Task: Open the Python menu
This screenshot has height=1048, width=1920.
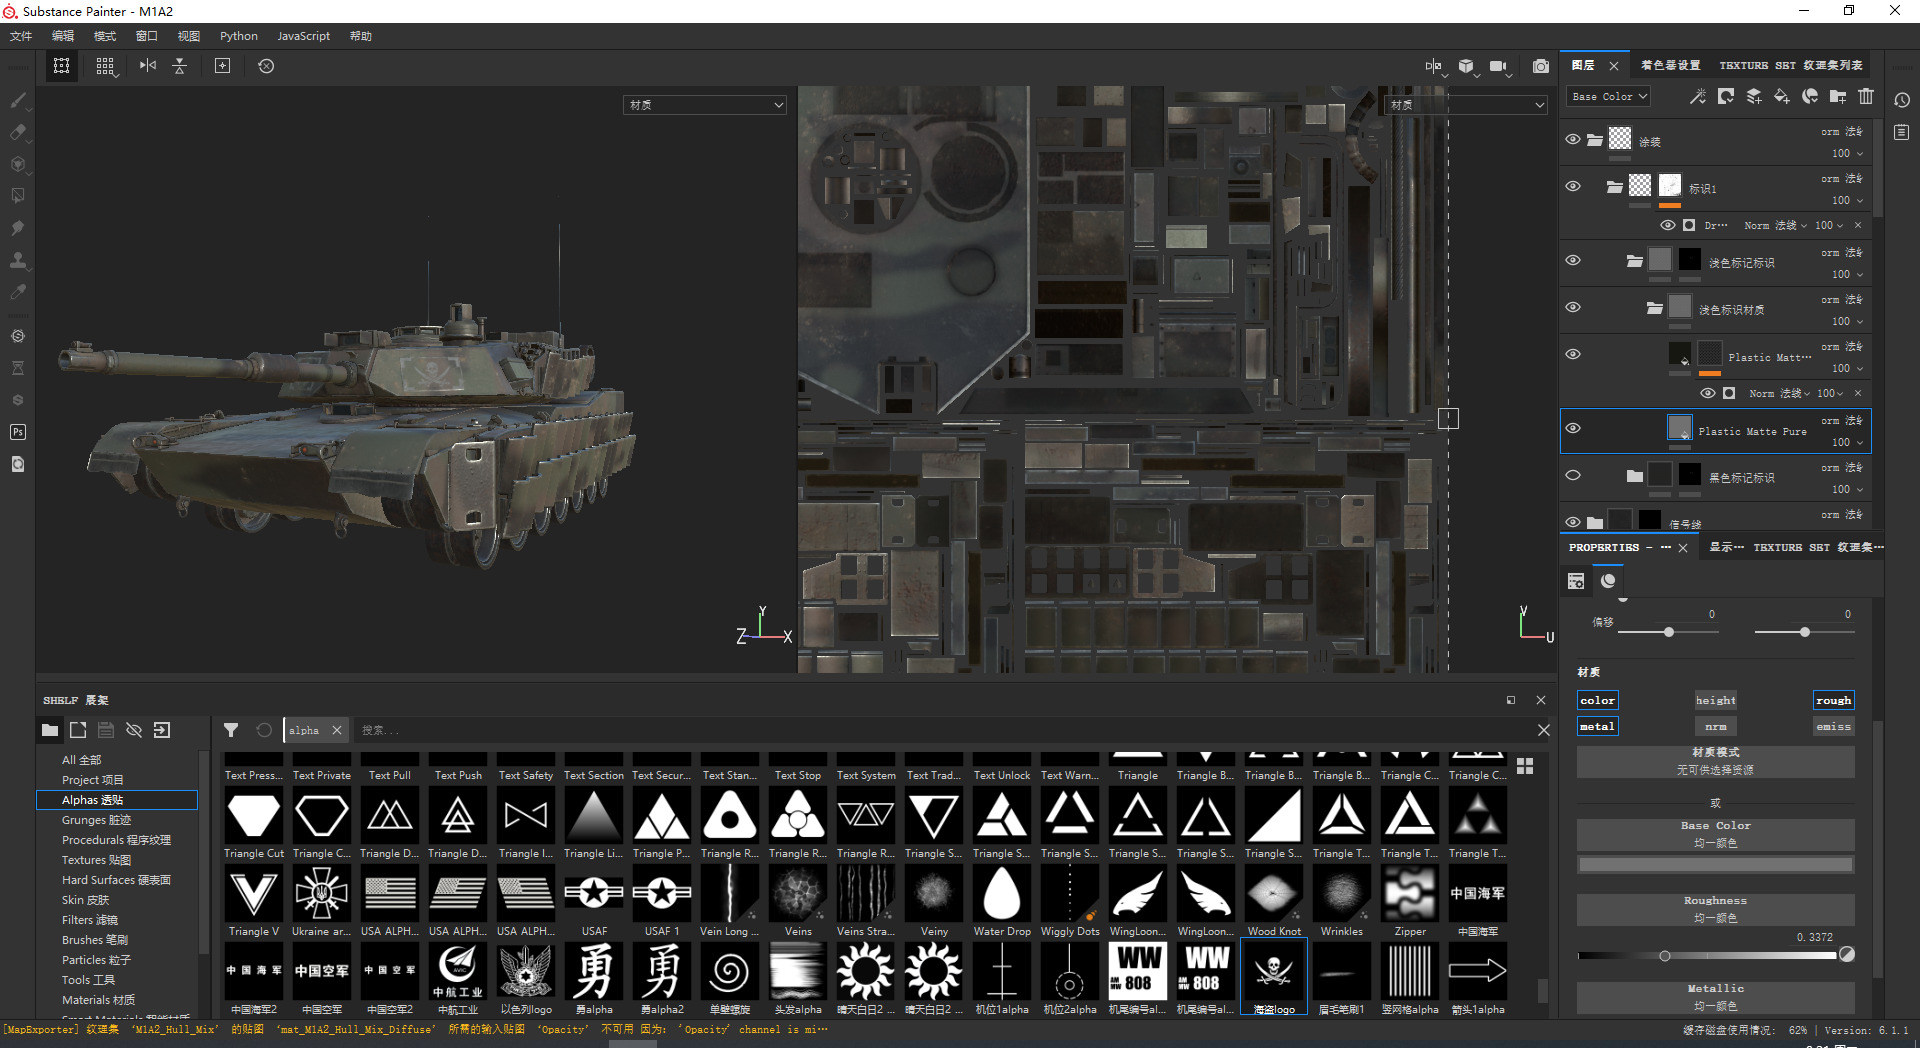Action: tap(239, 36)
